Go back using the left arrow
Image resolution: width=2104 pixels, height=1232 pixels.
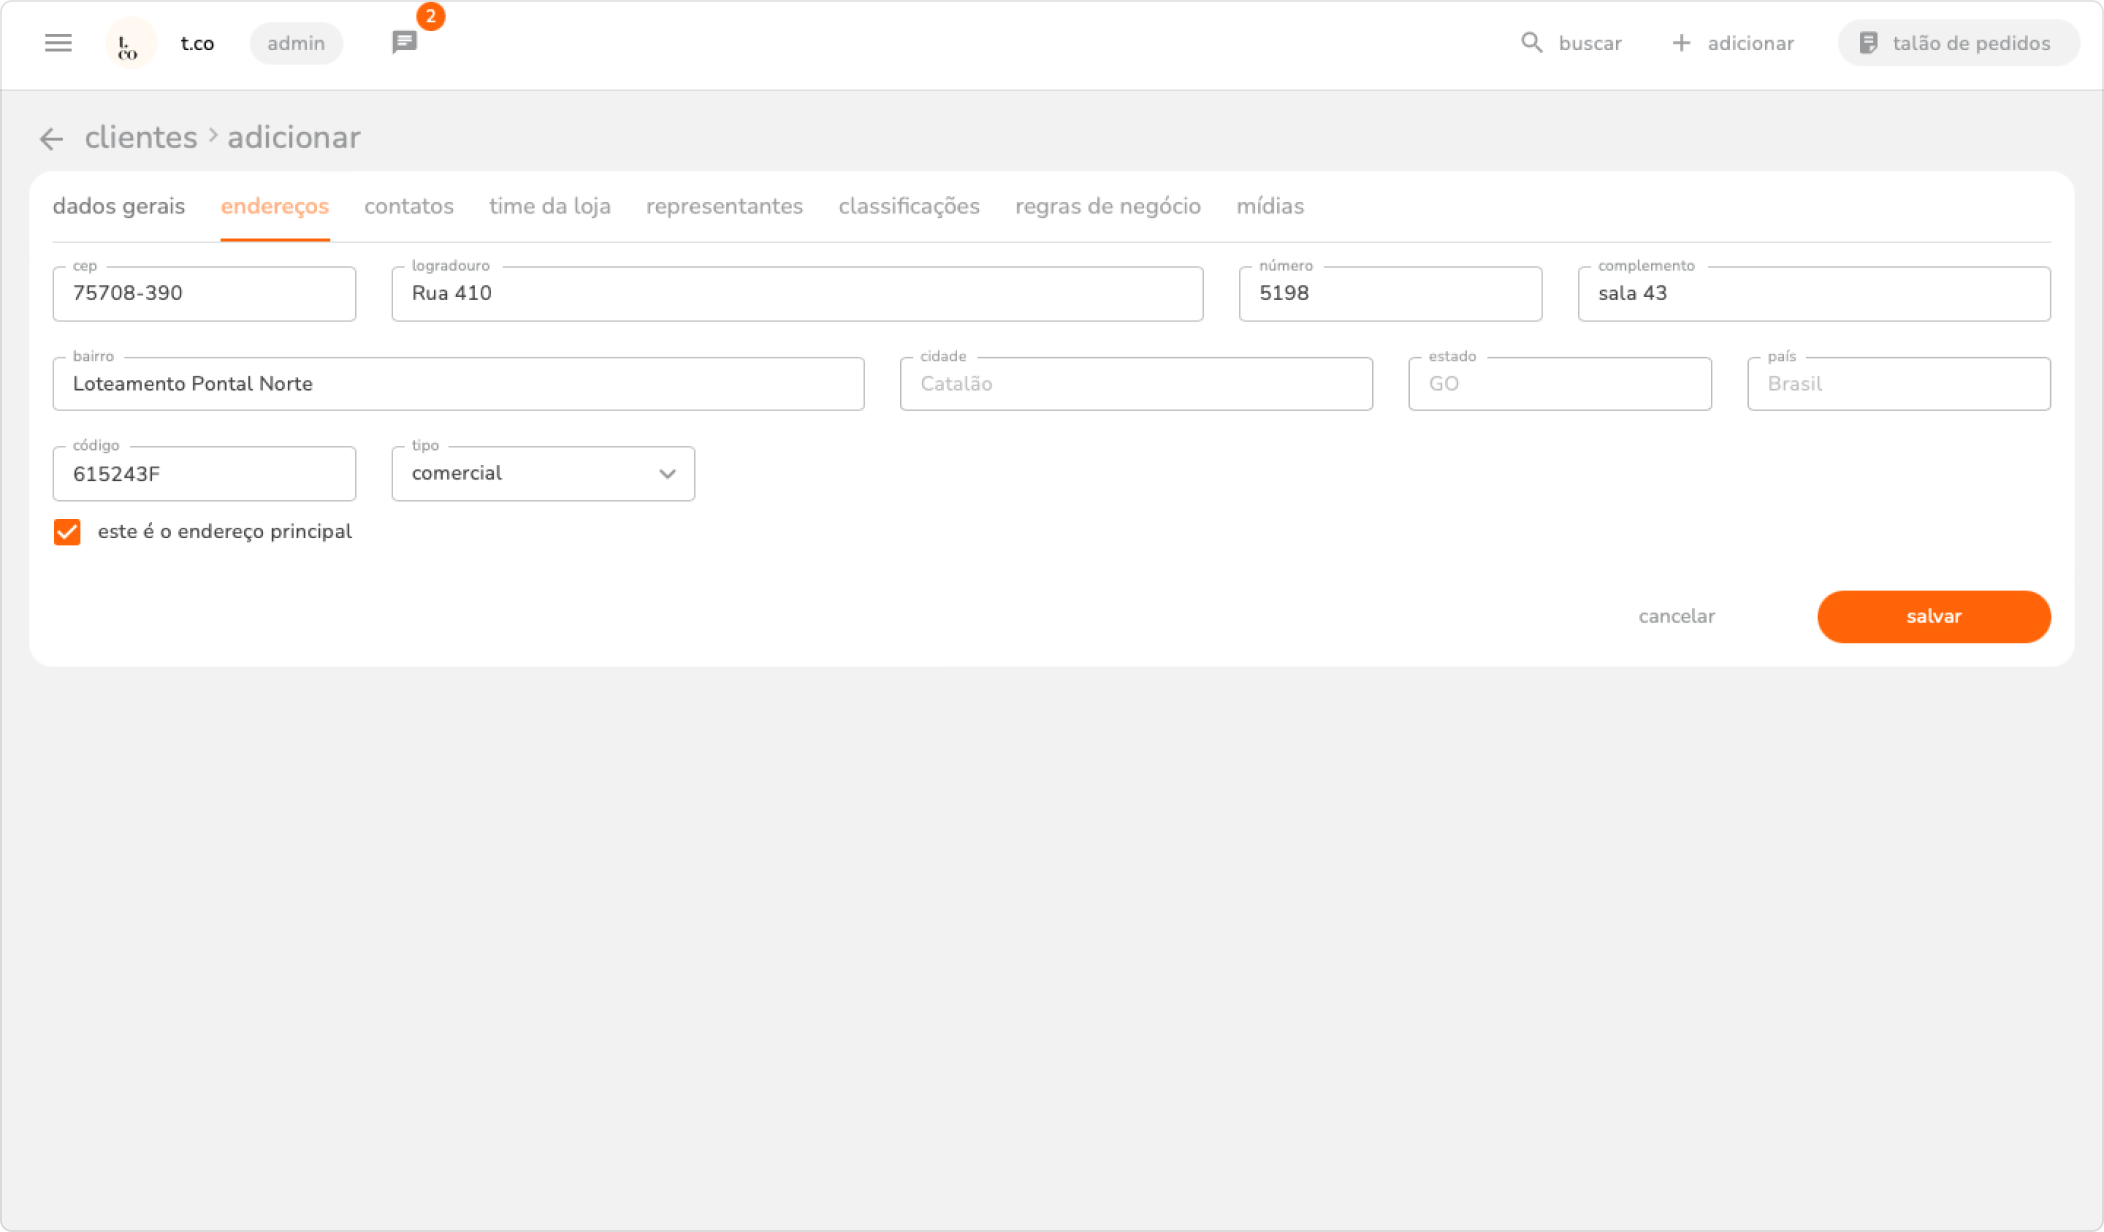click(x=51, y=138)
